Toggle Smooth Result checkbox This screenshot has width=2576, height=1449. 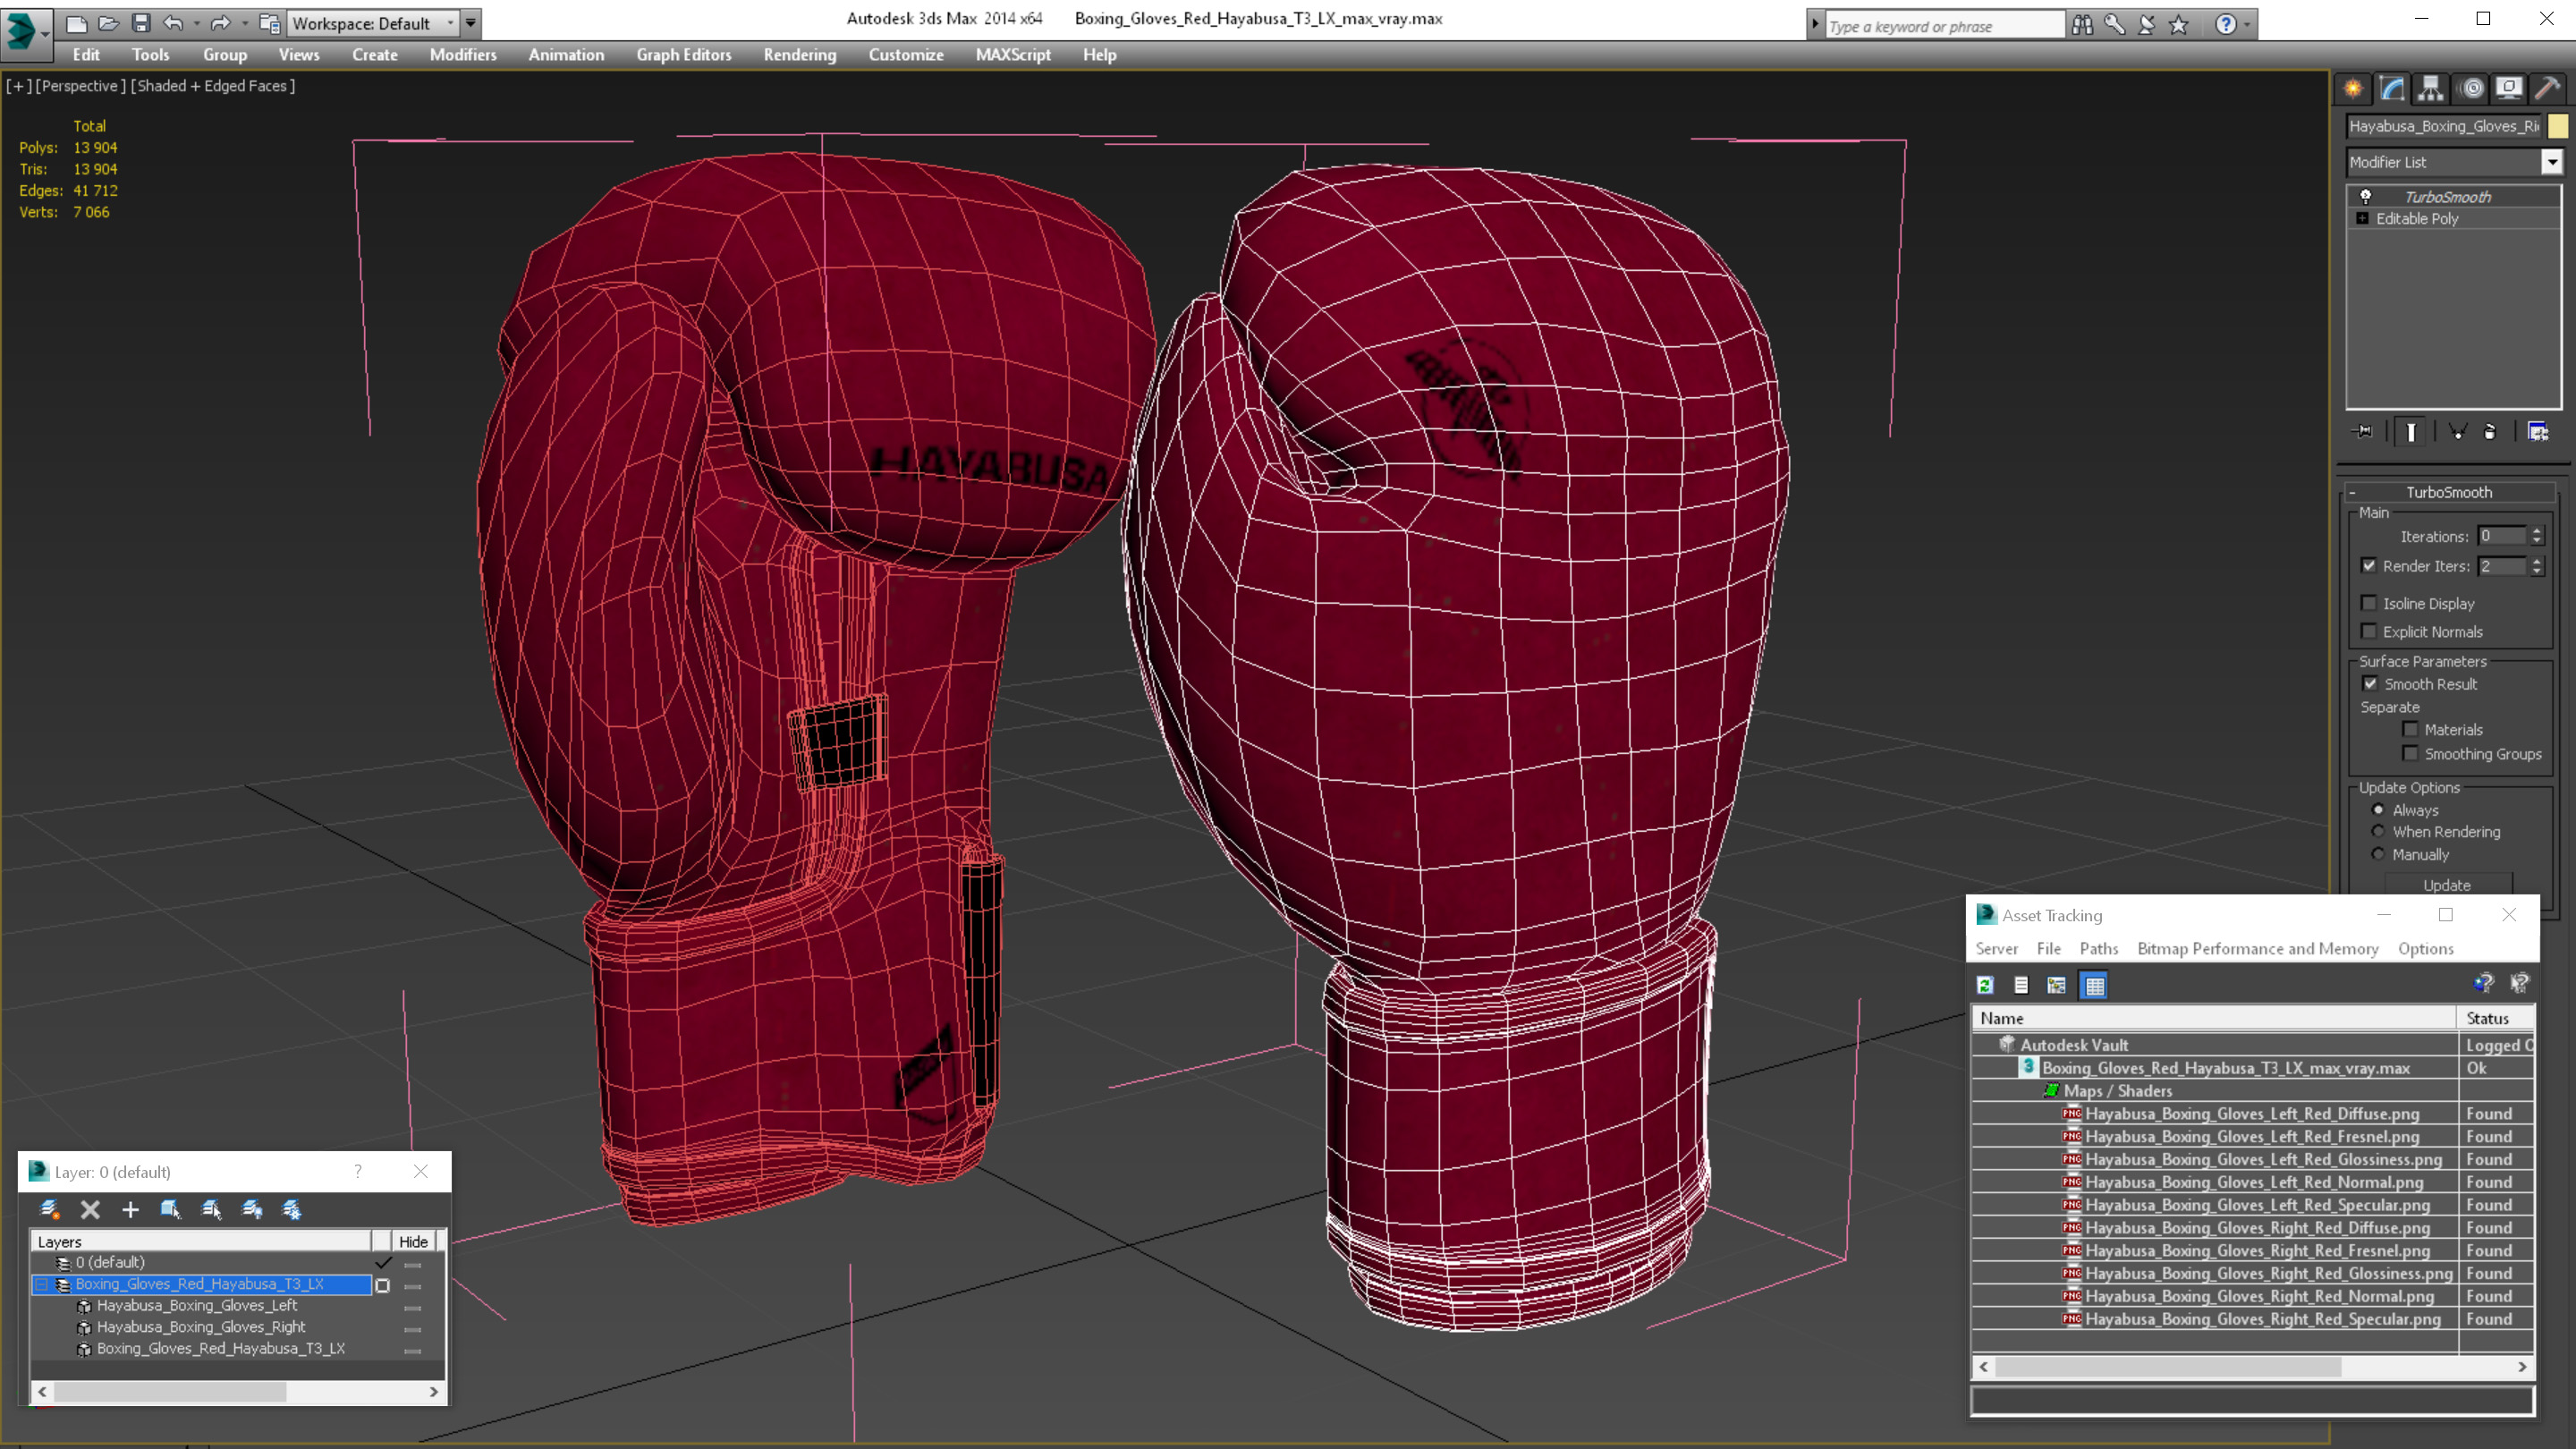pyautogui.click(x=2370, y=684)
